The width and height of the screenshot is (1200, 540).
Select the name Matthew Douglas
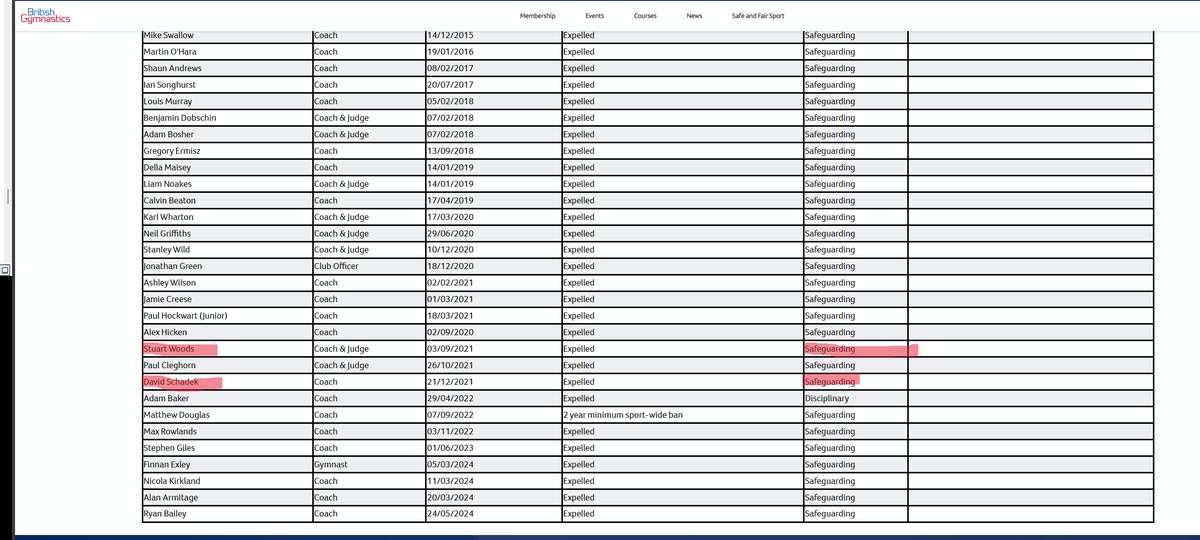(x=177, y=415)
